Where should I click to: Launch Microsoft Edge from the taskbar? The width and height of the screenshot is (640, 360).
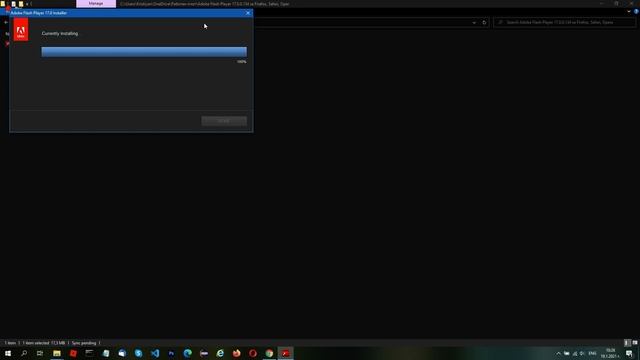pos(188,353)
